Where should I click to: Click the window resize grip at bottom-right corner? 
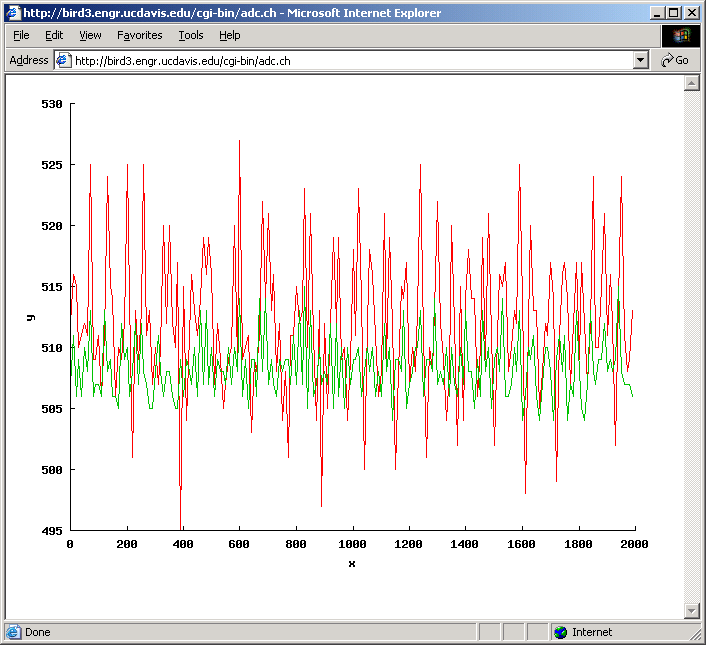696,635
